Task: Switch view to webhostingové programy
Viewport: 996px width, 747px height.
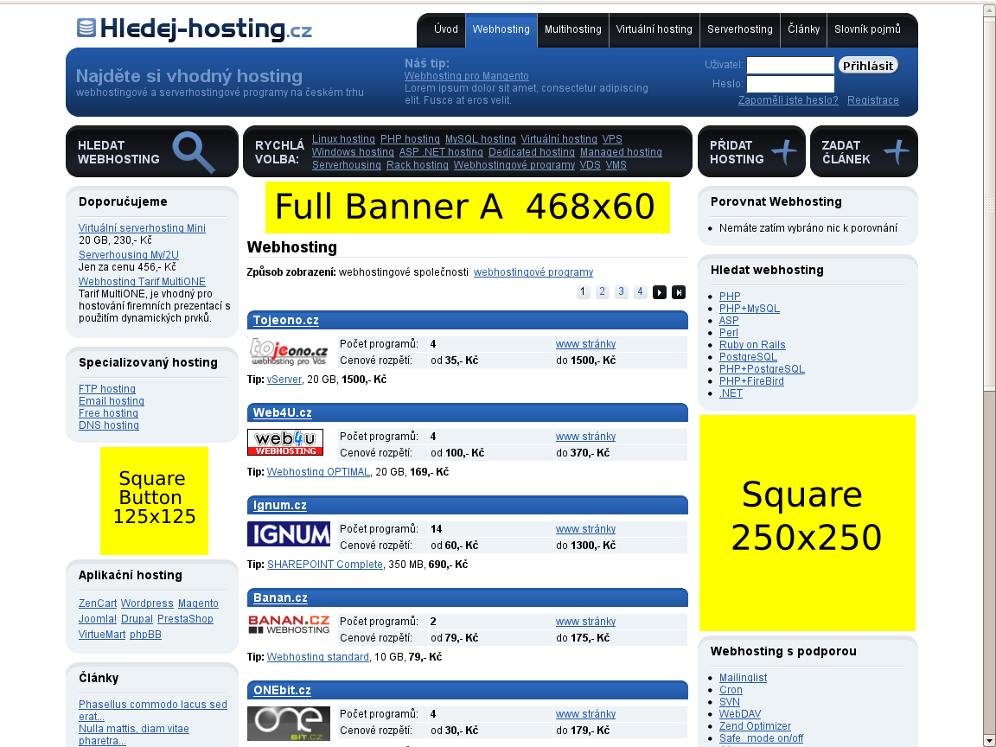Action: tap(534, 273)
